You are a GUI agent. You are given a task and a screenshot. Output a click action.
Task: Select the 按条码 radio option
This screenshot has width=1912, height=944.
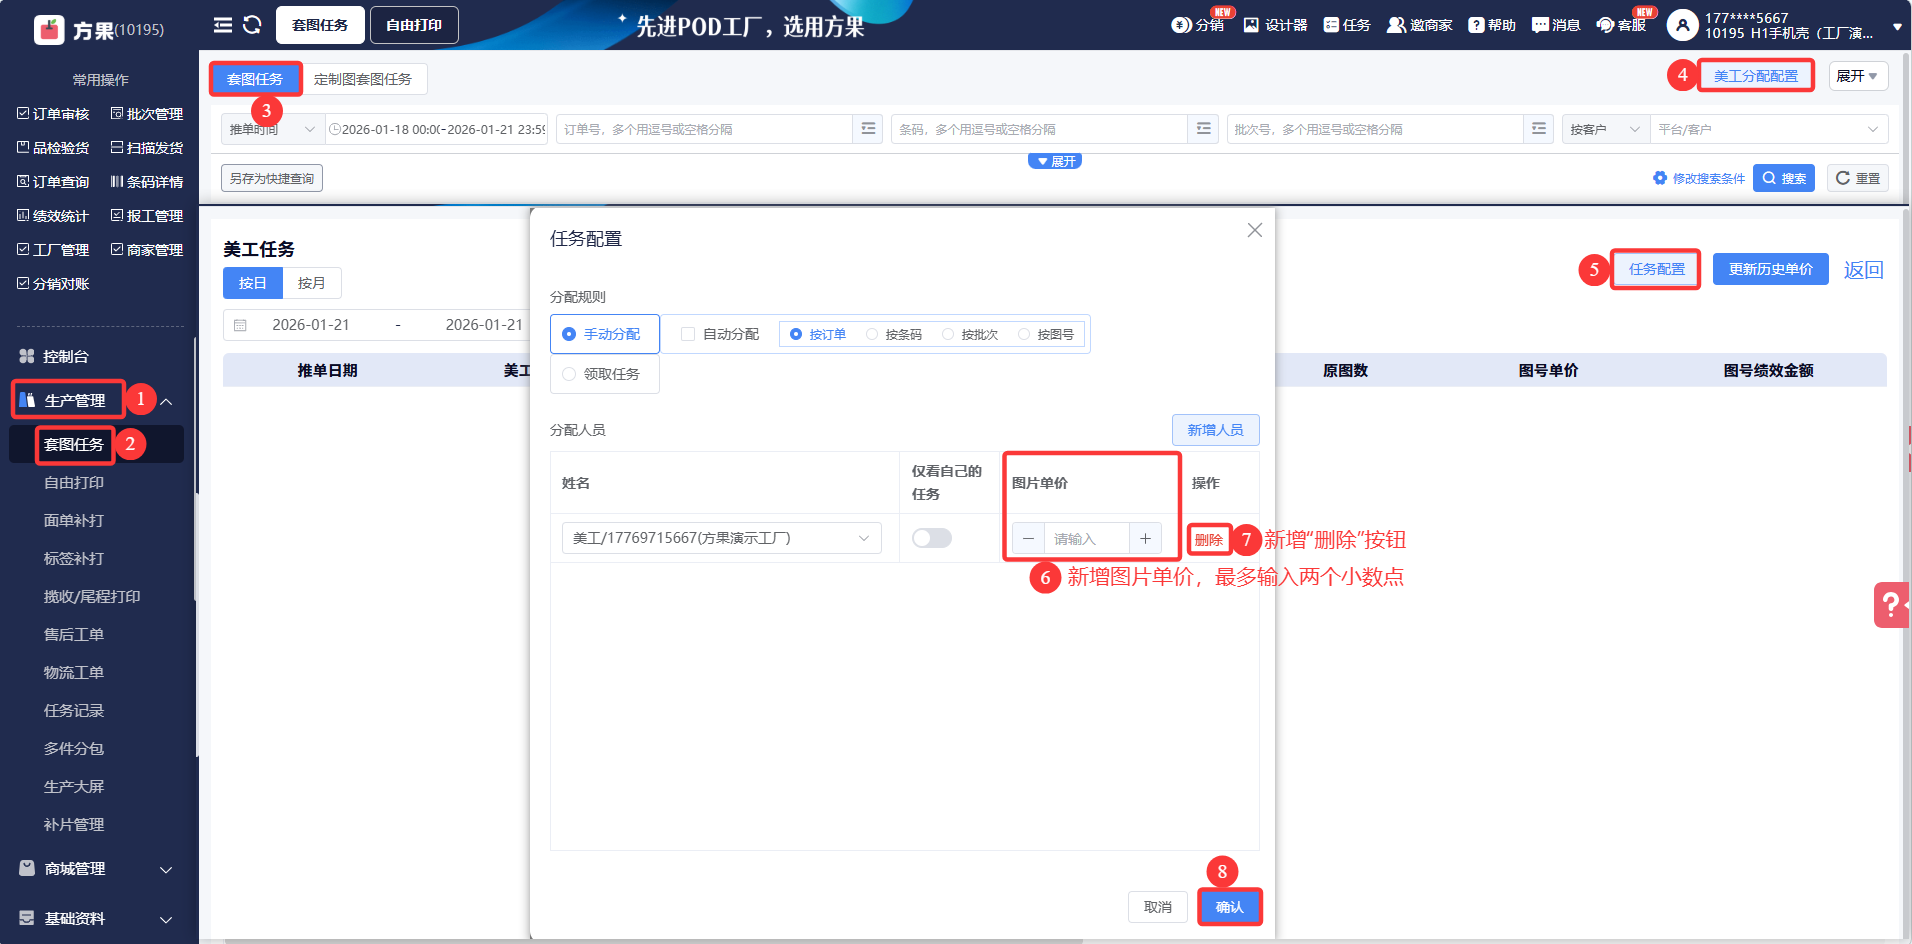[894, 334]
